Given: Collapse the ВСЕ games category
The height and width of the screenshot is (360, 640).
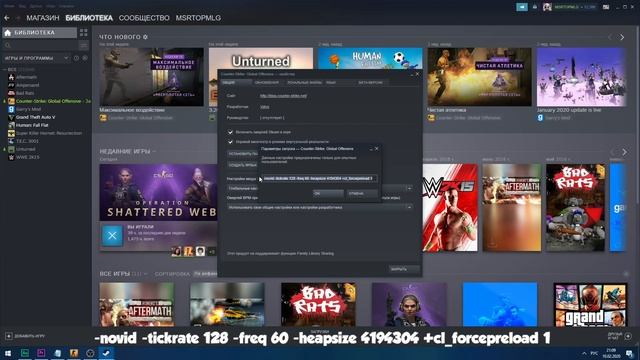Looking at the screenshot, I should [x=5, y=70].
